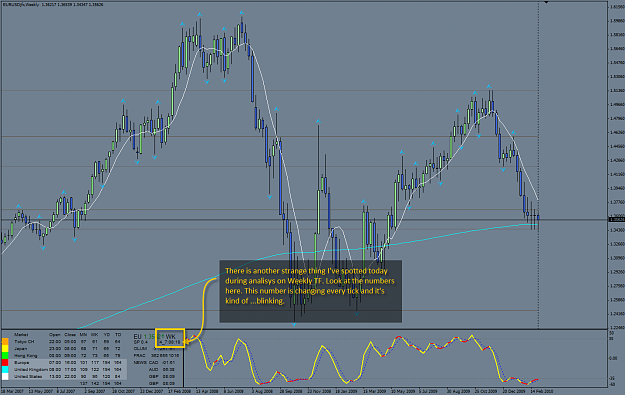Click the "17 Feb 2008" date on time axis
This screenshot has width=625, height=395.
point(179,391)
